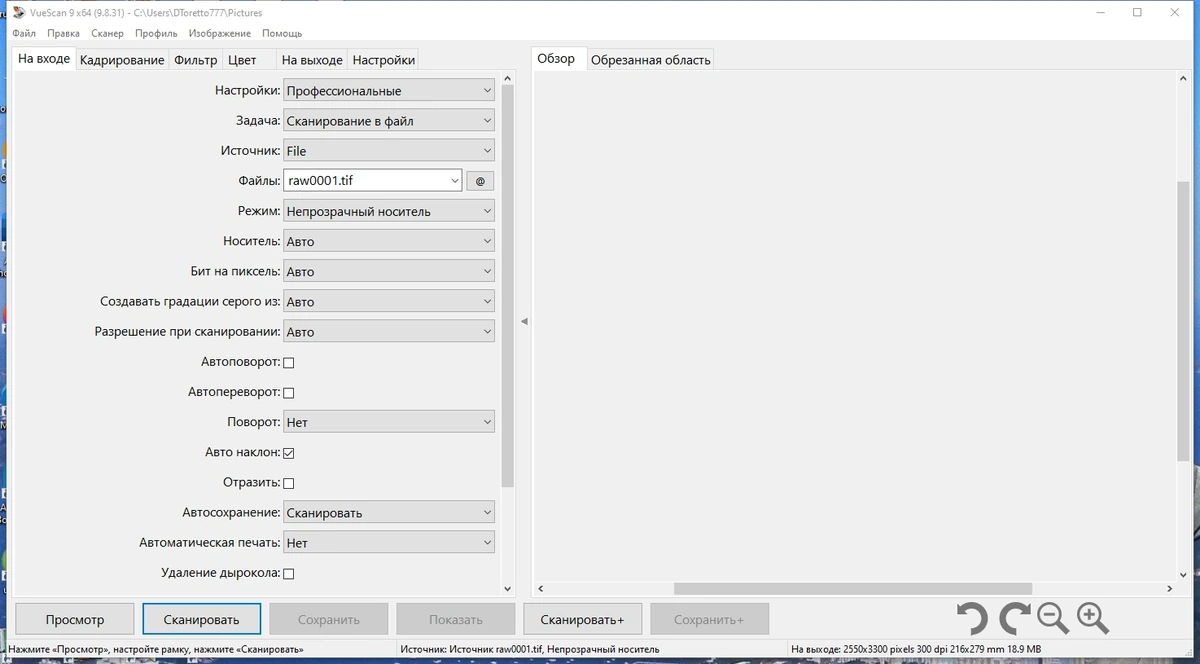Click the options panel vertical scrollbar thumb
Screen dimensions: 1200x664
pyautogui.click(x=507, y=288)
